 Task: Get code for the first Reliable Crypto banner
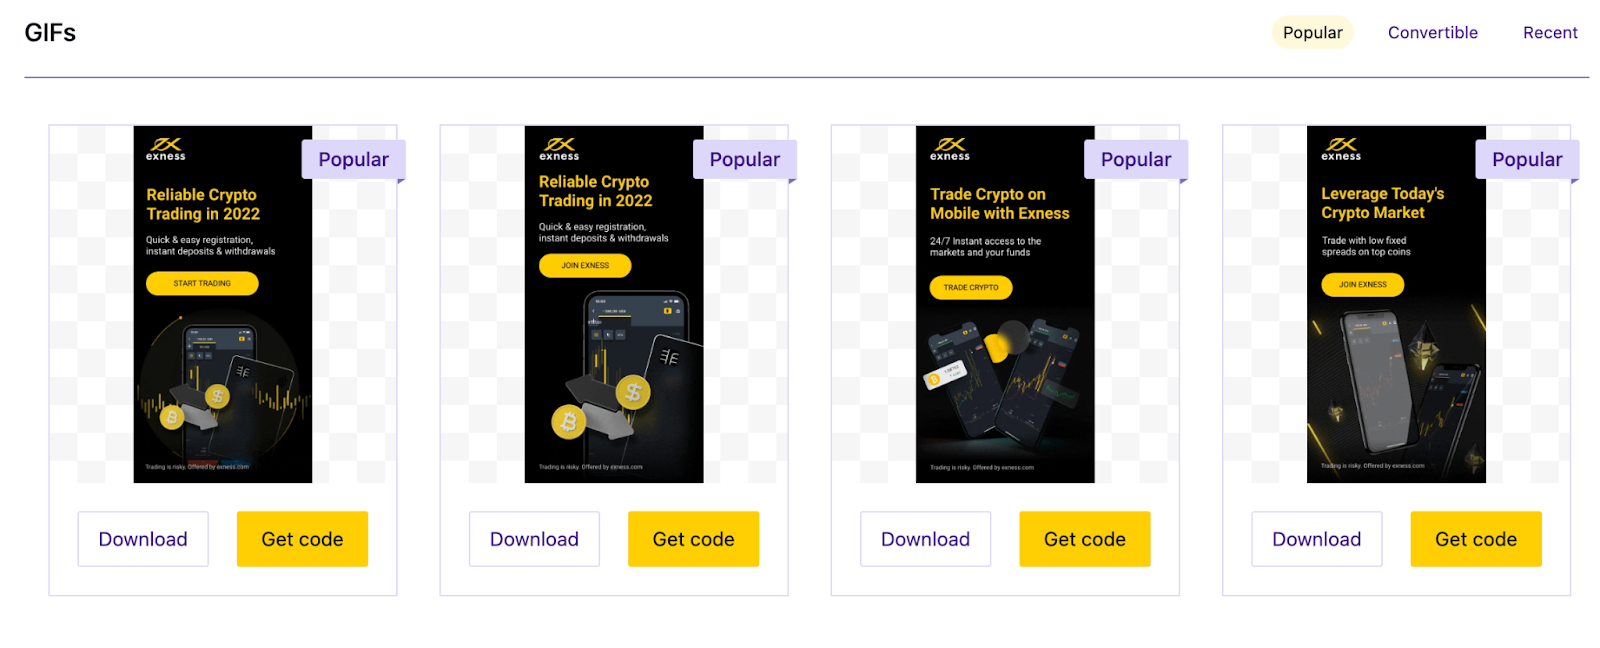click(302, 539)
